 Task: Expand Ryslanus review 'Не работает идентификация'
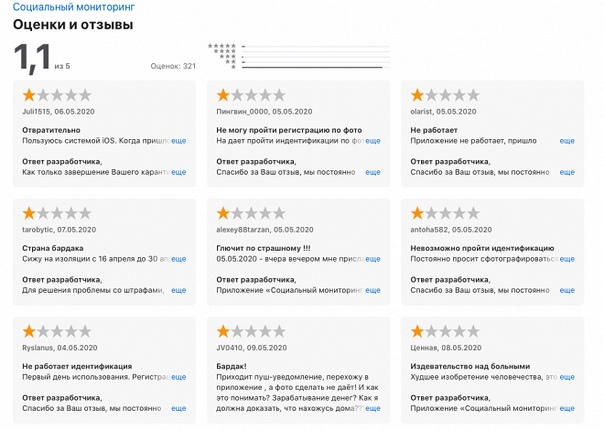click(x=178, y=377)
